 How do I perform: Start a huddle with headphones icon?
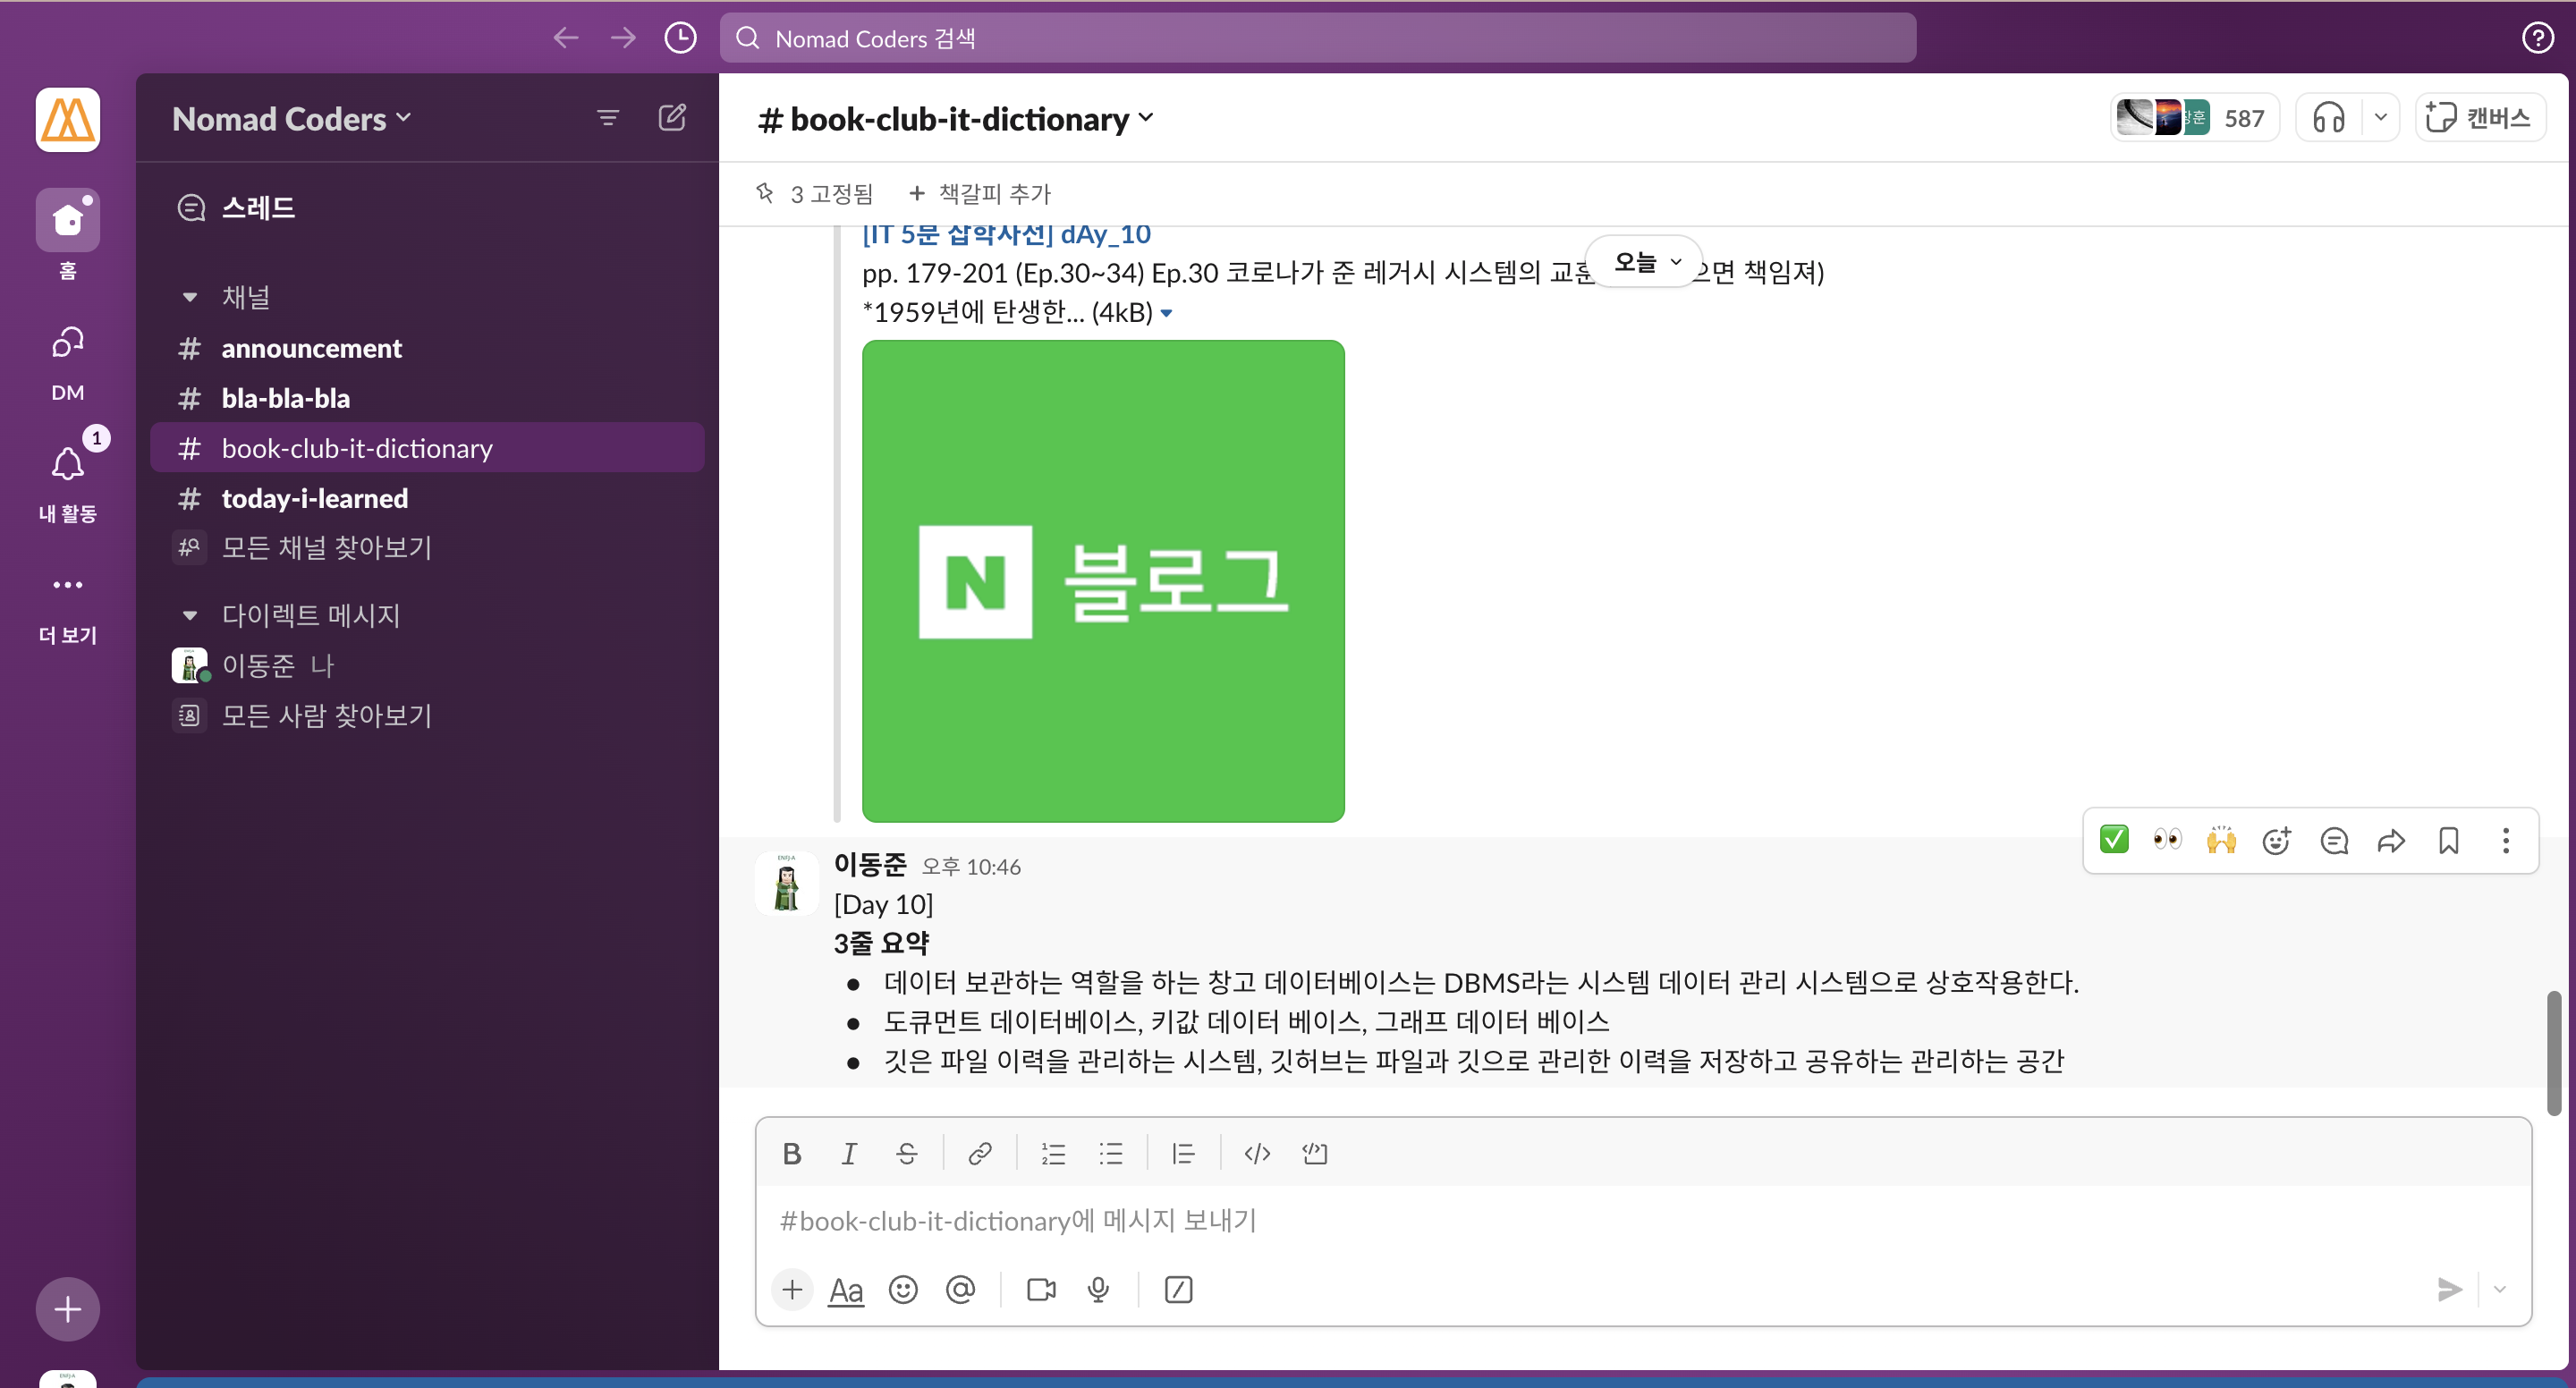tap(2329, 118)
